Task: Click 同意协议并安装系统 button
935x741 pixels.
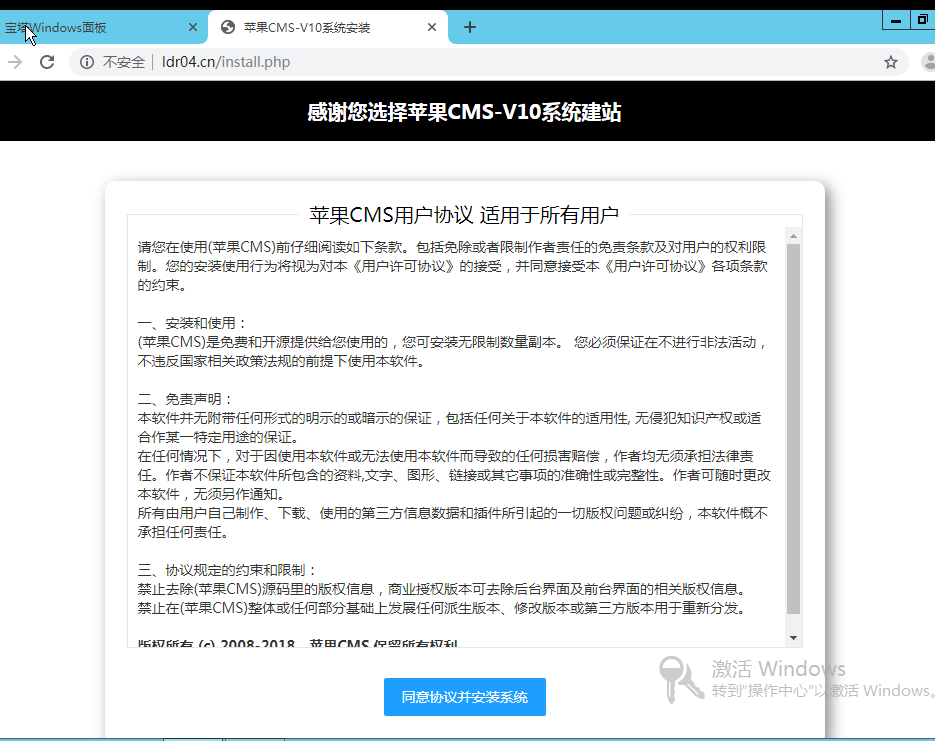Action: point(465,697)
